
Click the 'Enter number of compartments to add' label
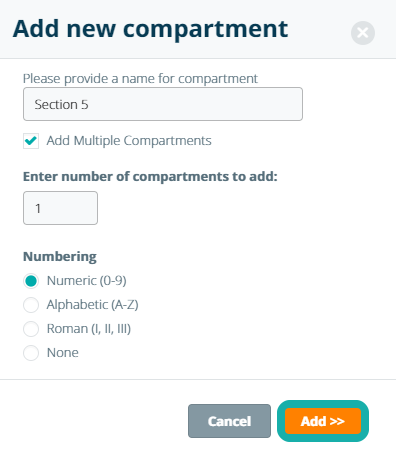(150, 176)
